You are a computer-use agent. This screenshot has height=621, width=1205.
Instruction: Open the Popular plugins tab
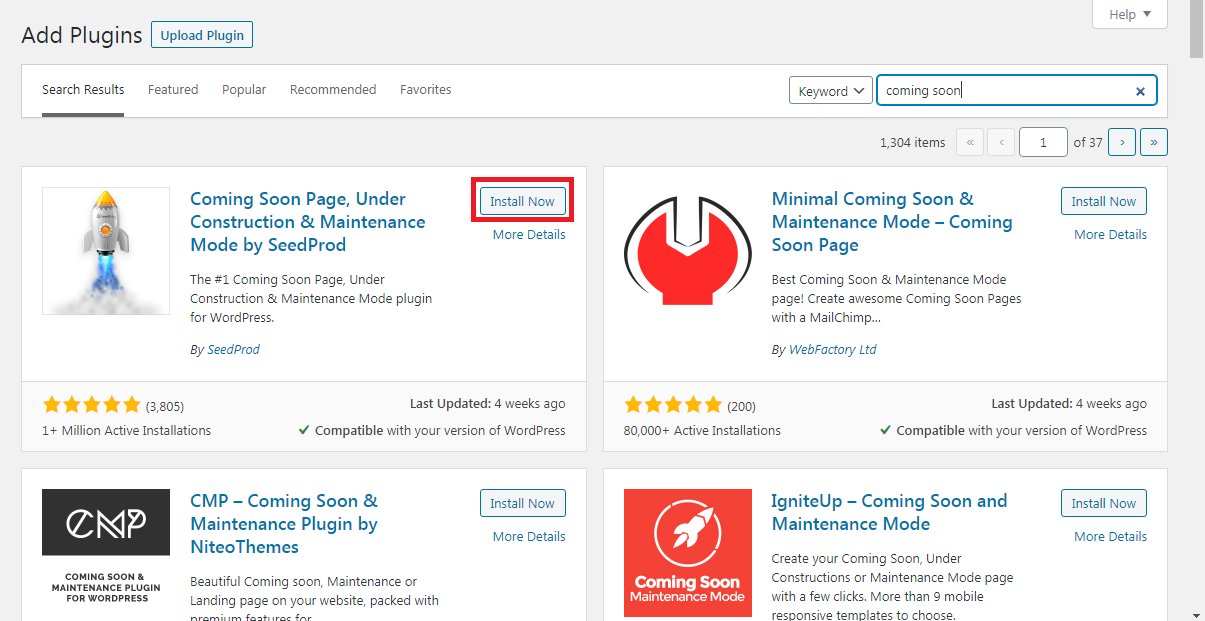point(244,90)
